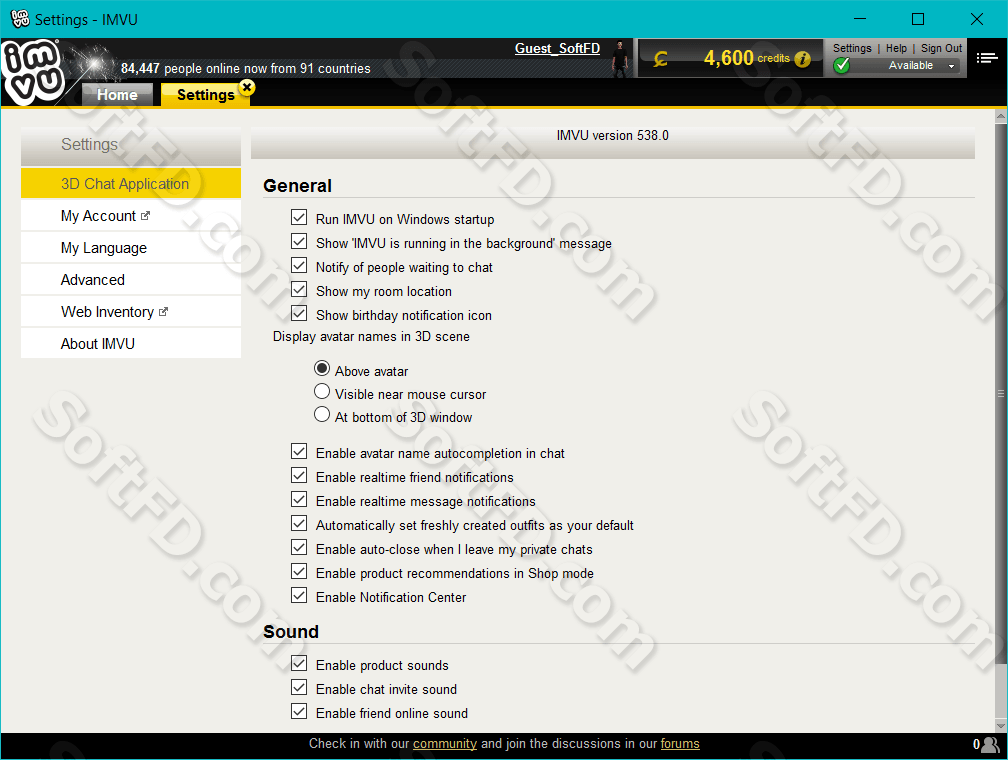The width and height of the screenshot is (1008, 760).
Task: Open the forums link in the footer
Action: point(680,744)
